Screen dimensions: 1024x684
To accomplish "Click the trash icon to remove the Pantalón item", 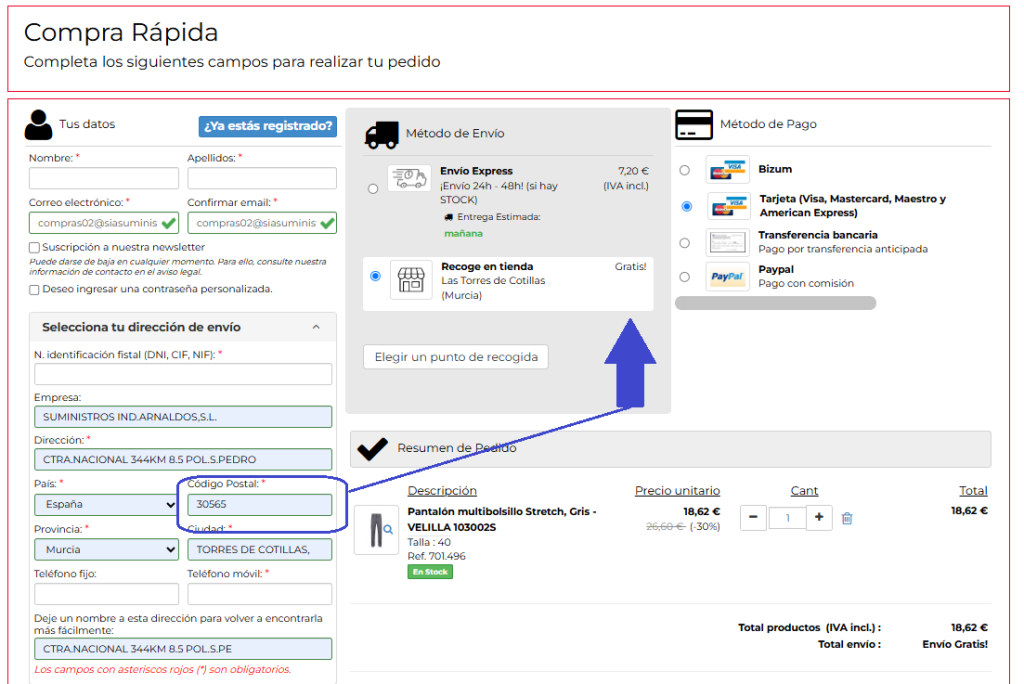I will pos(847,518).
